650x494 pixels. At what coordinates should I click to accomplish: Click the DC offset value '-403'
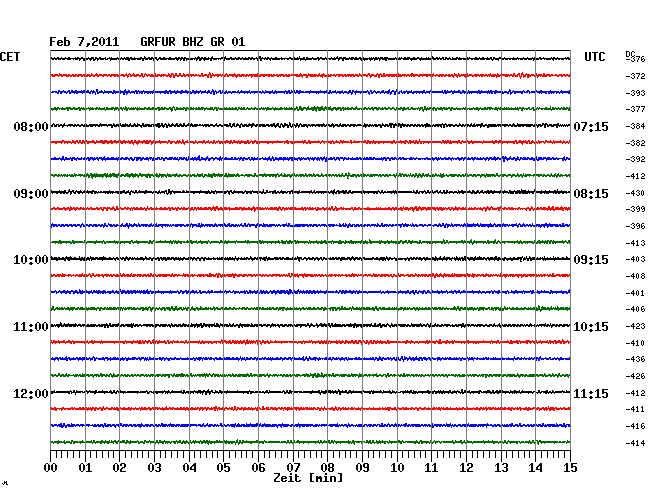pyautogui.click(x=635, y=259)
